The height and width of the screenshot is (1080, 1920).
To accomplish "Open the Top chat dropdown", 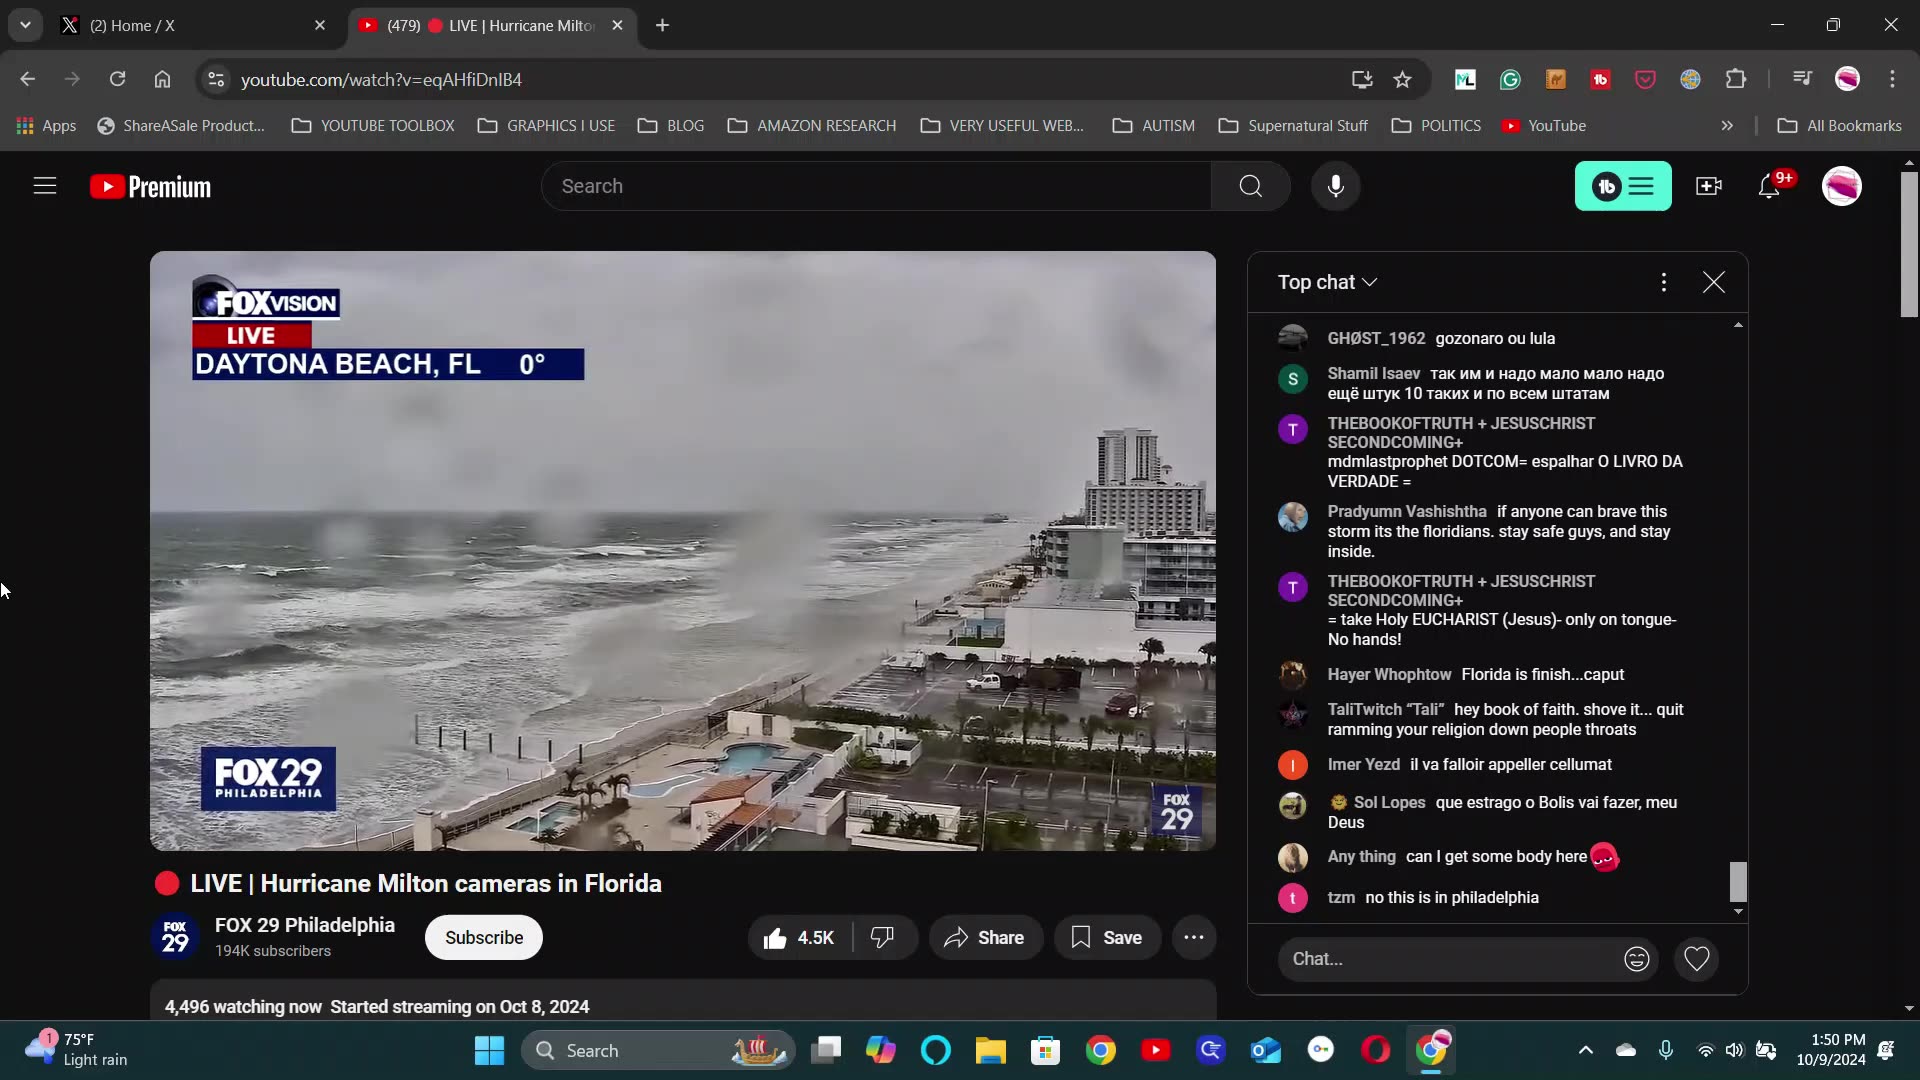I will tap(1329, 282).
